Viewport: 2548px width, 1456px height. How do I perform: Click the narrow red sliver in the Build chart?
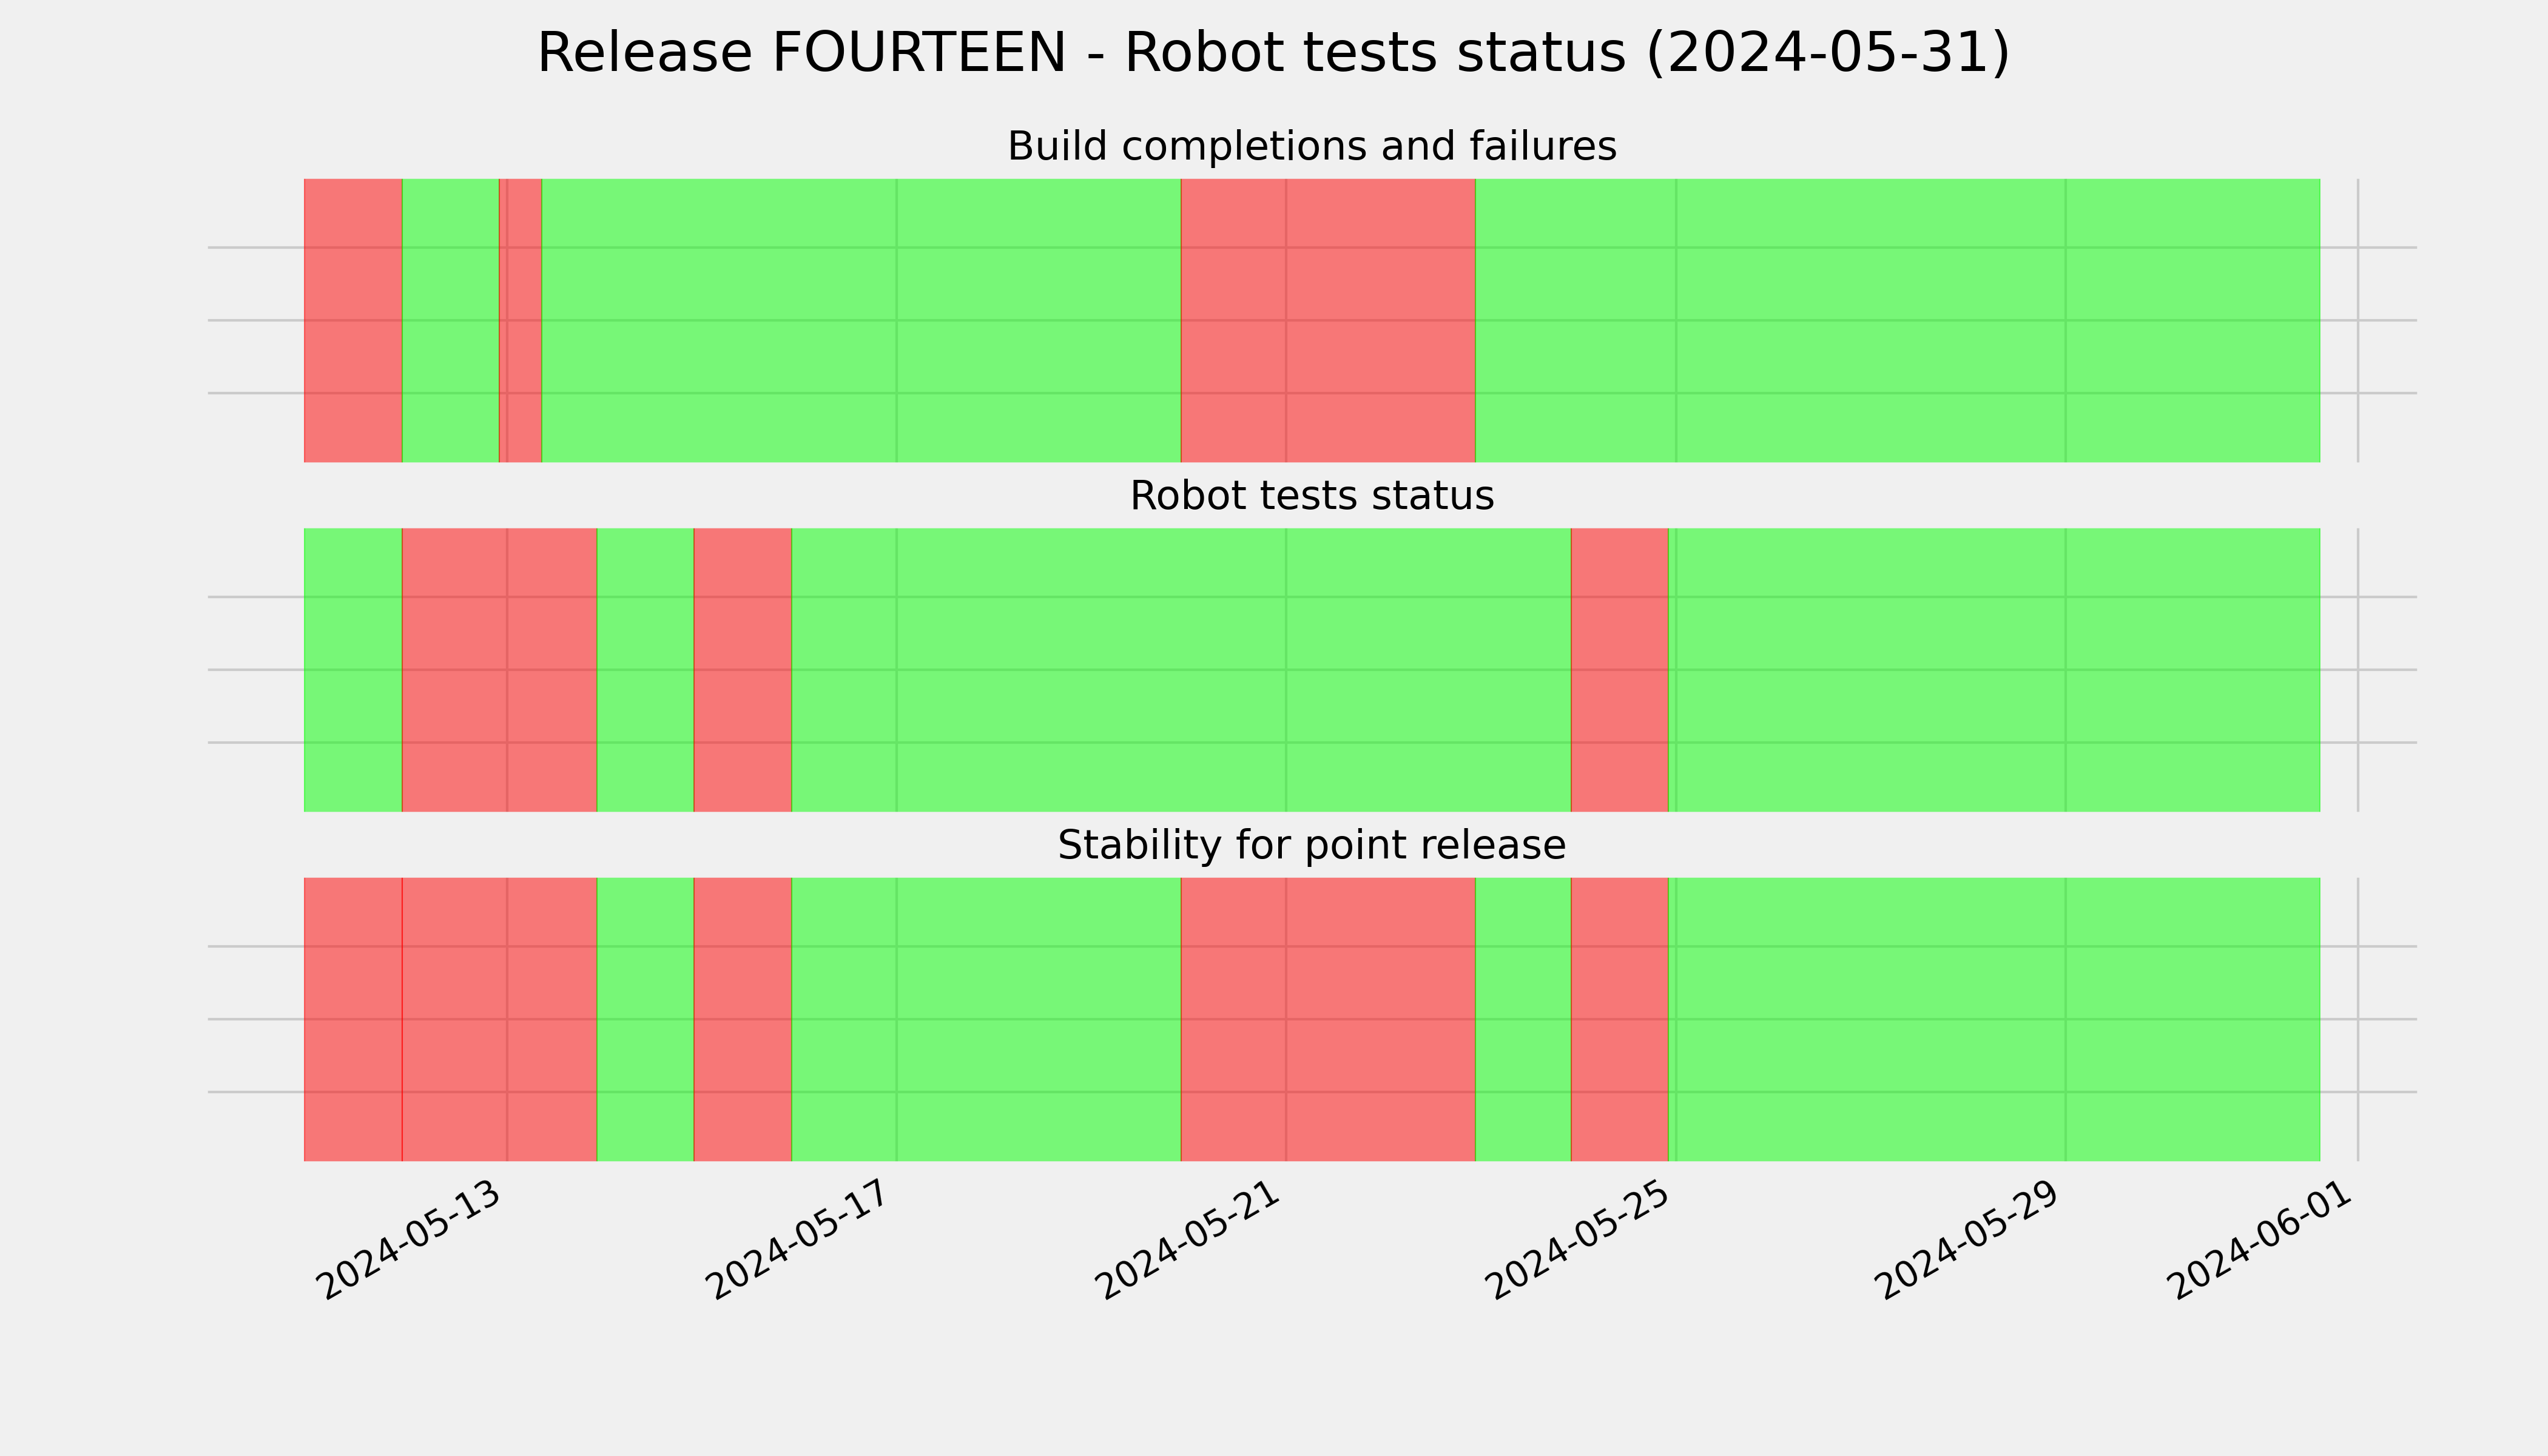click(x=520, y=320)
